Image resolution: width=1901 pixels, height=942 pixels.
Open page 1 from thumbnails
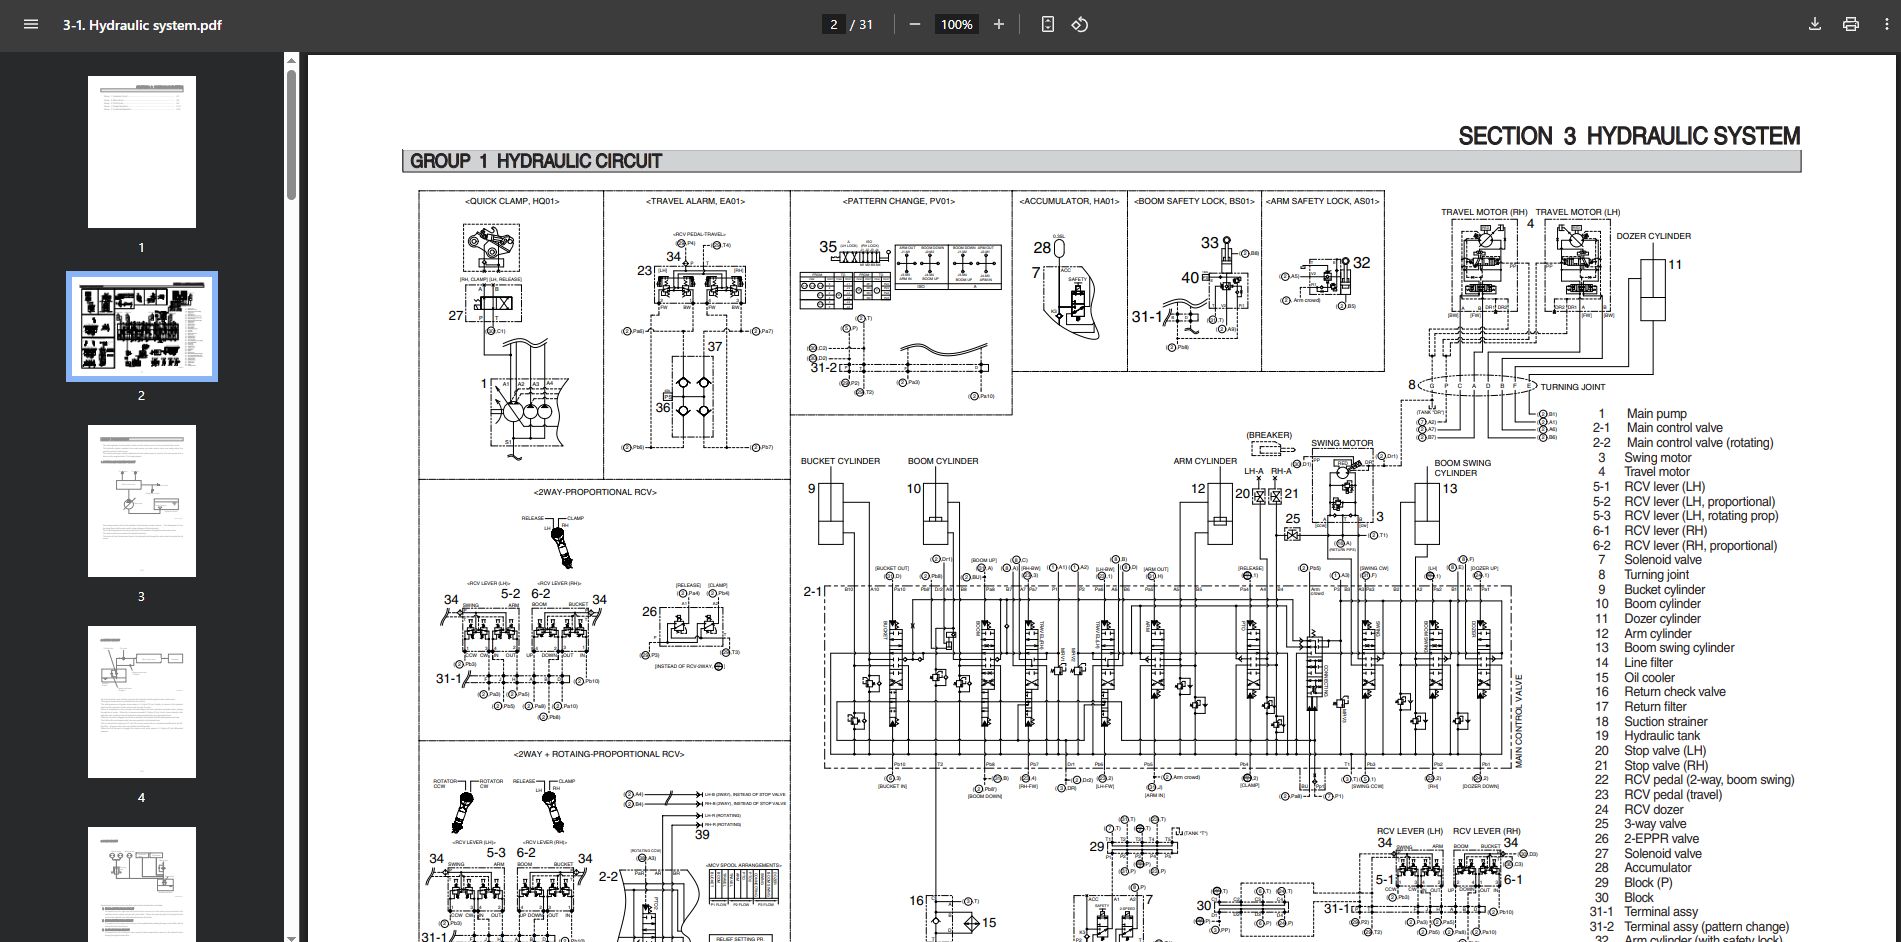pos(141,150)
